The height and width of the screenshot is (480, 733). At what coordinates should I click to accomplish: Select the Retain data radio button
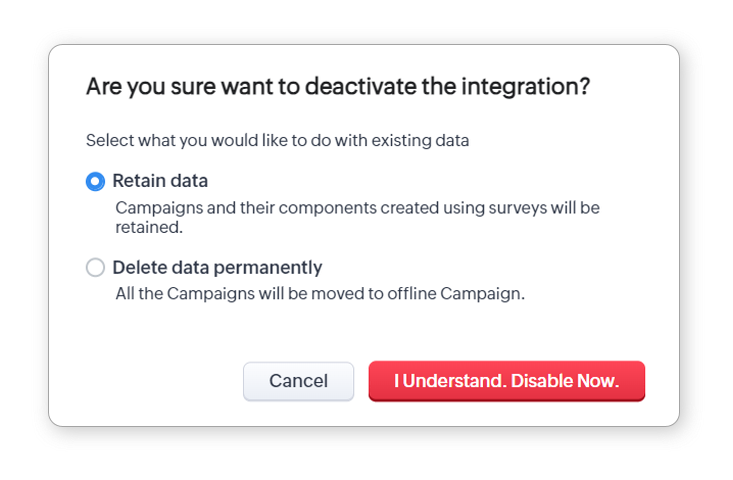tap(95, 181)
